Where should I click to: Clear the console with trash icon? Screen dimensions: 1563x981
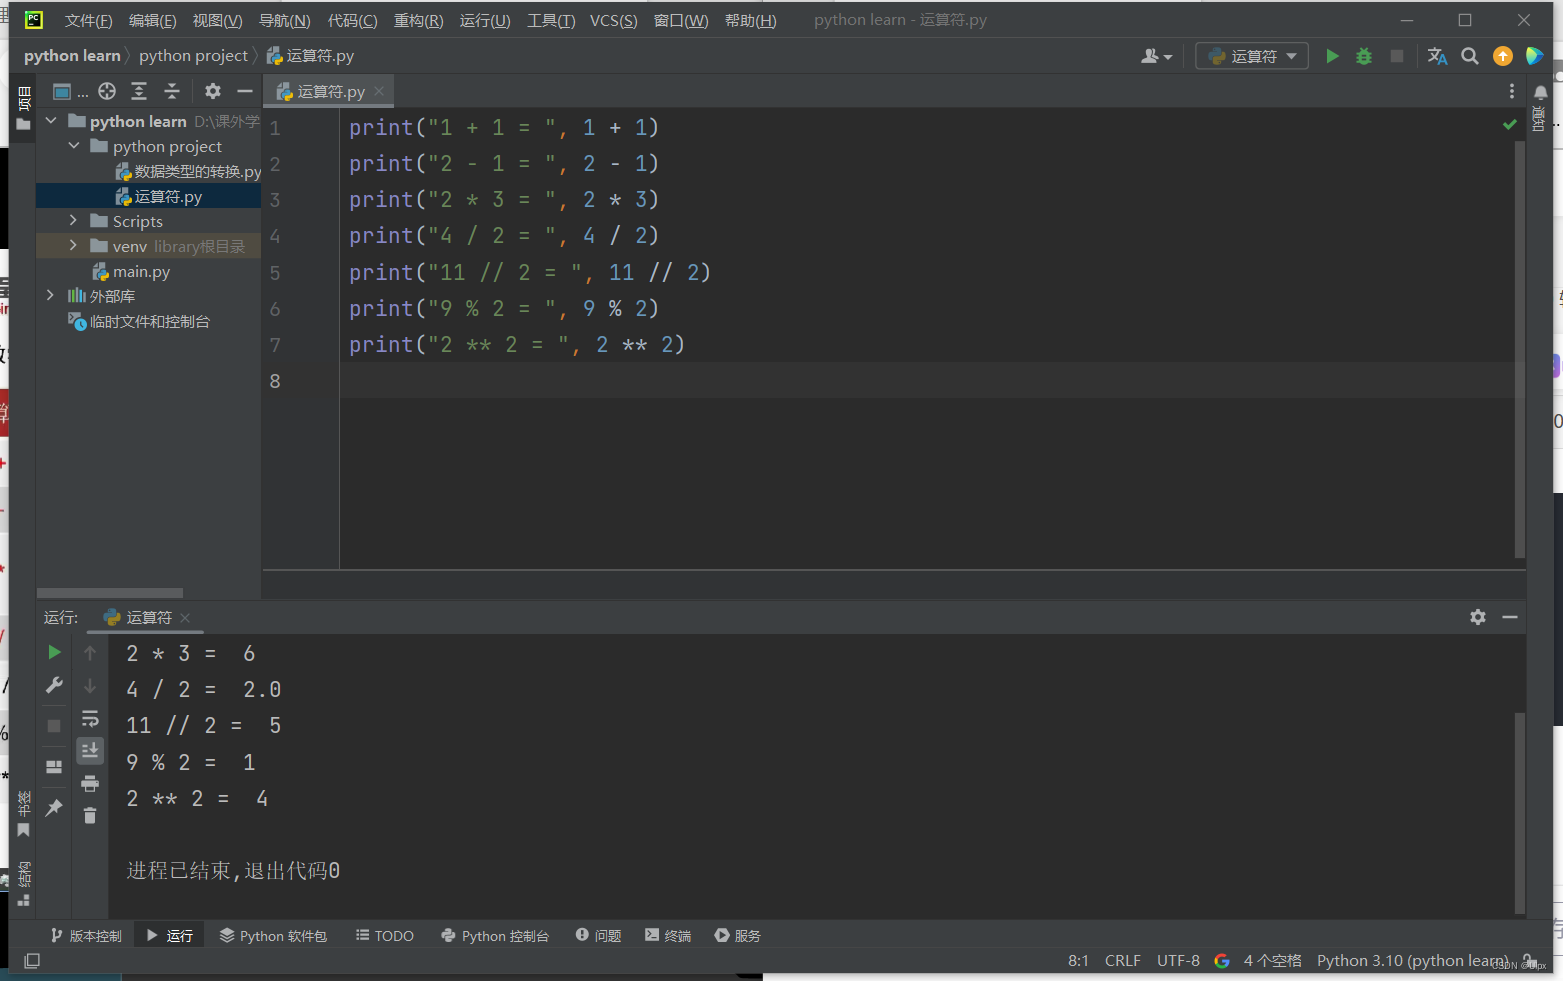(90, 815)
